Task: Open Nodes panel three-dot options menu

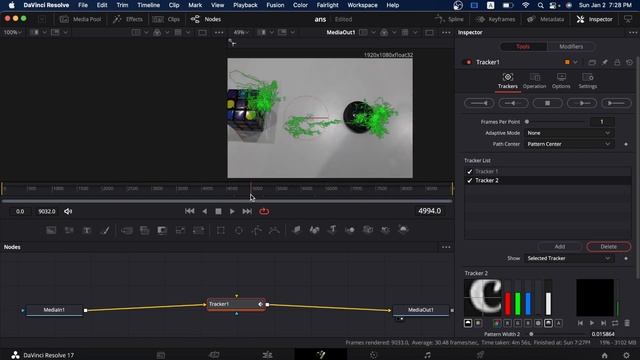Action: click(446, 247)
